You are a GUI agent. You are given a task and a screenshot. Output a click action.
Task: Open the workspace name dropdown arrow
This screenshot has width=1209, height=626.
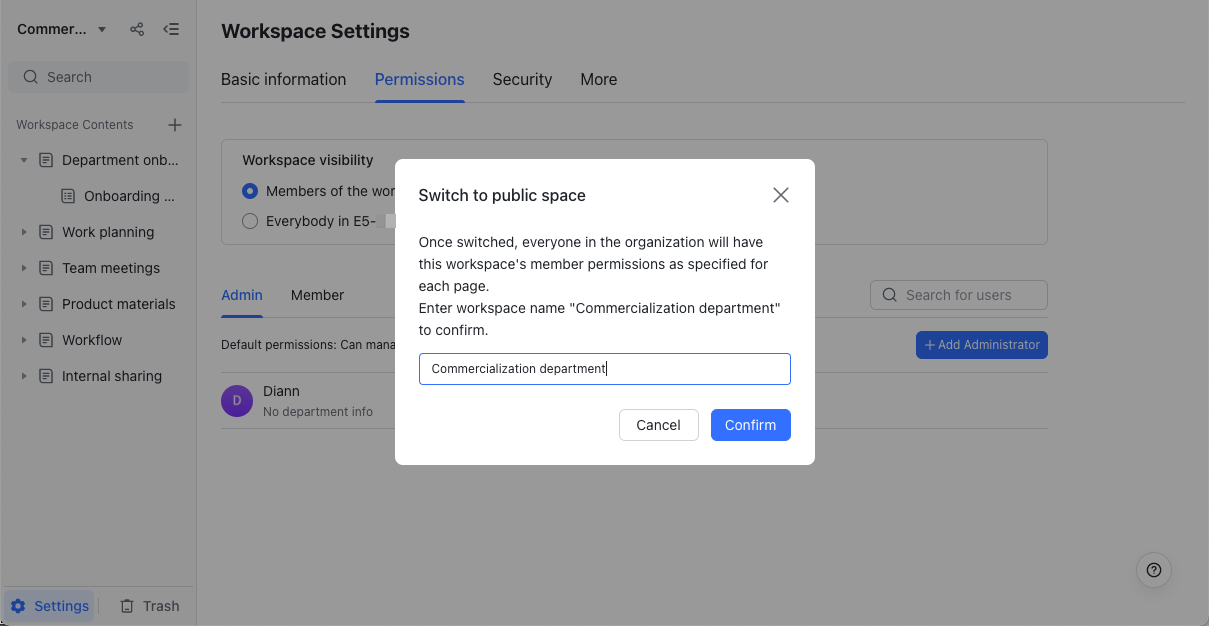102,29
